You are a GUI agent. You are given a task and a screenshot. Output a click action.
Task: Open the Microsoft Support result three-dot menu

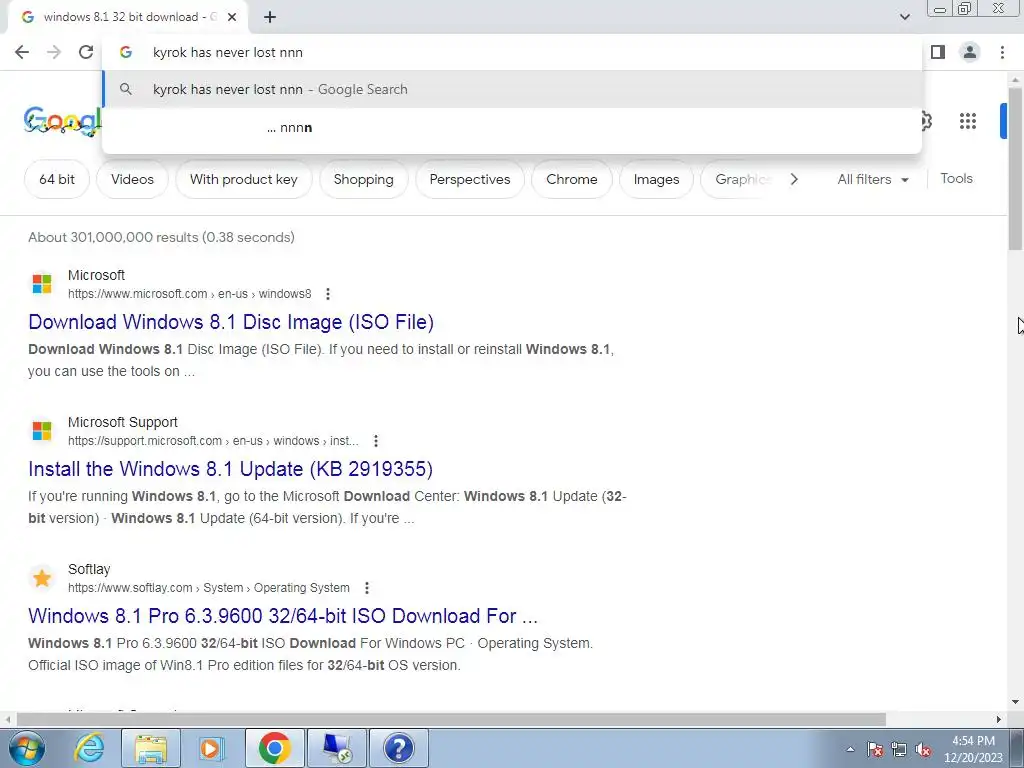[x=376, y=441]
